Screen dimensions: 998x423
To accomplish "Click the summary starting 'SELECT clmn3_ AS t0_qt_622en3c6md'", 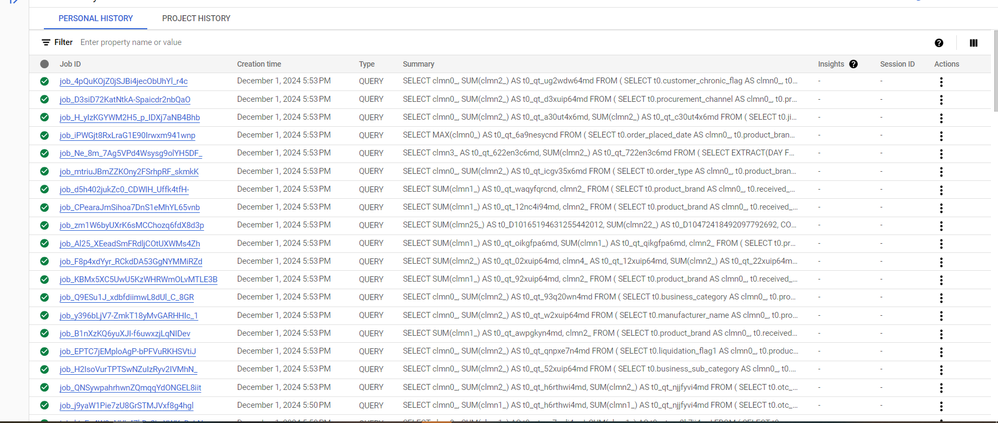I will click(600, 153).
